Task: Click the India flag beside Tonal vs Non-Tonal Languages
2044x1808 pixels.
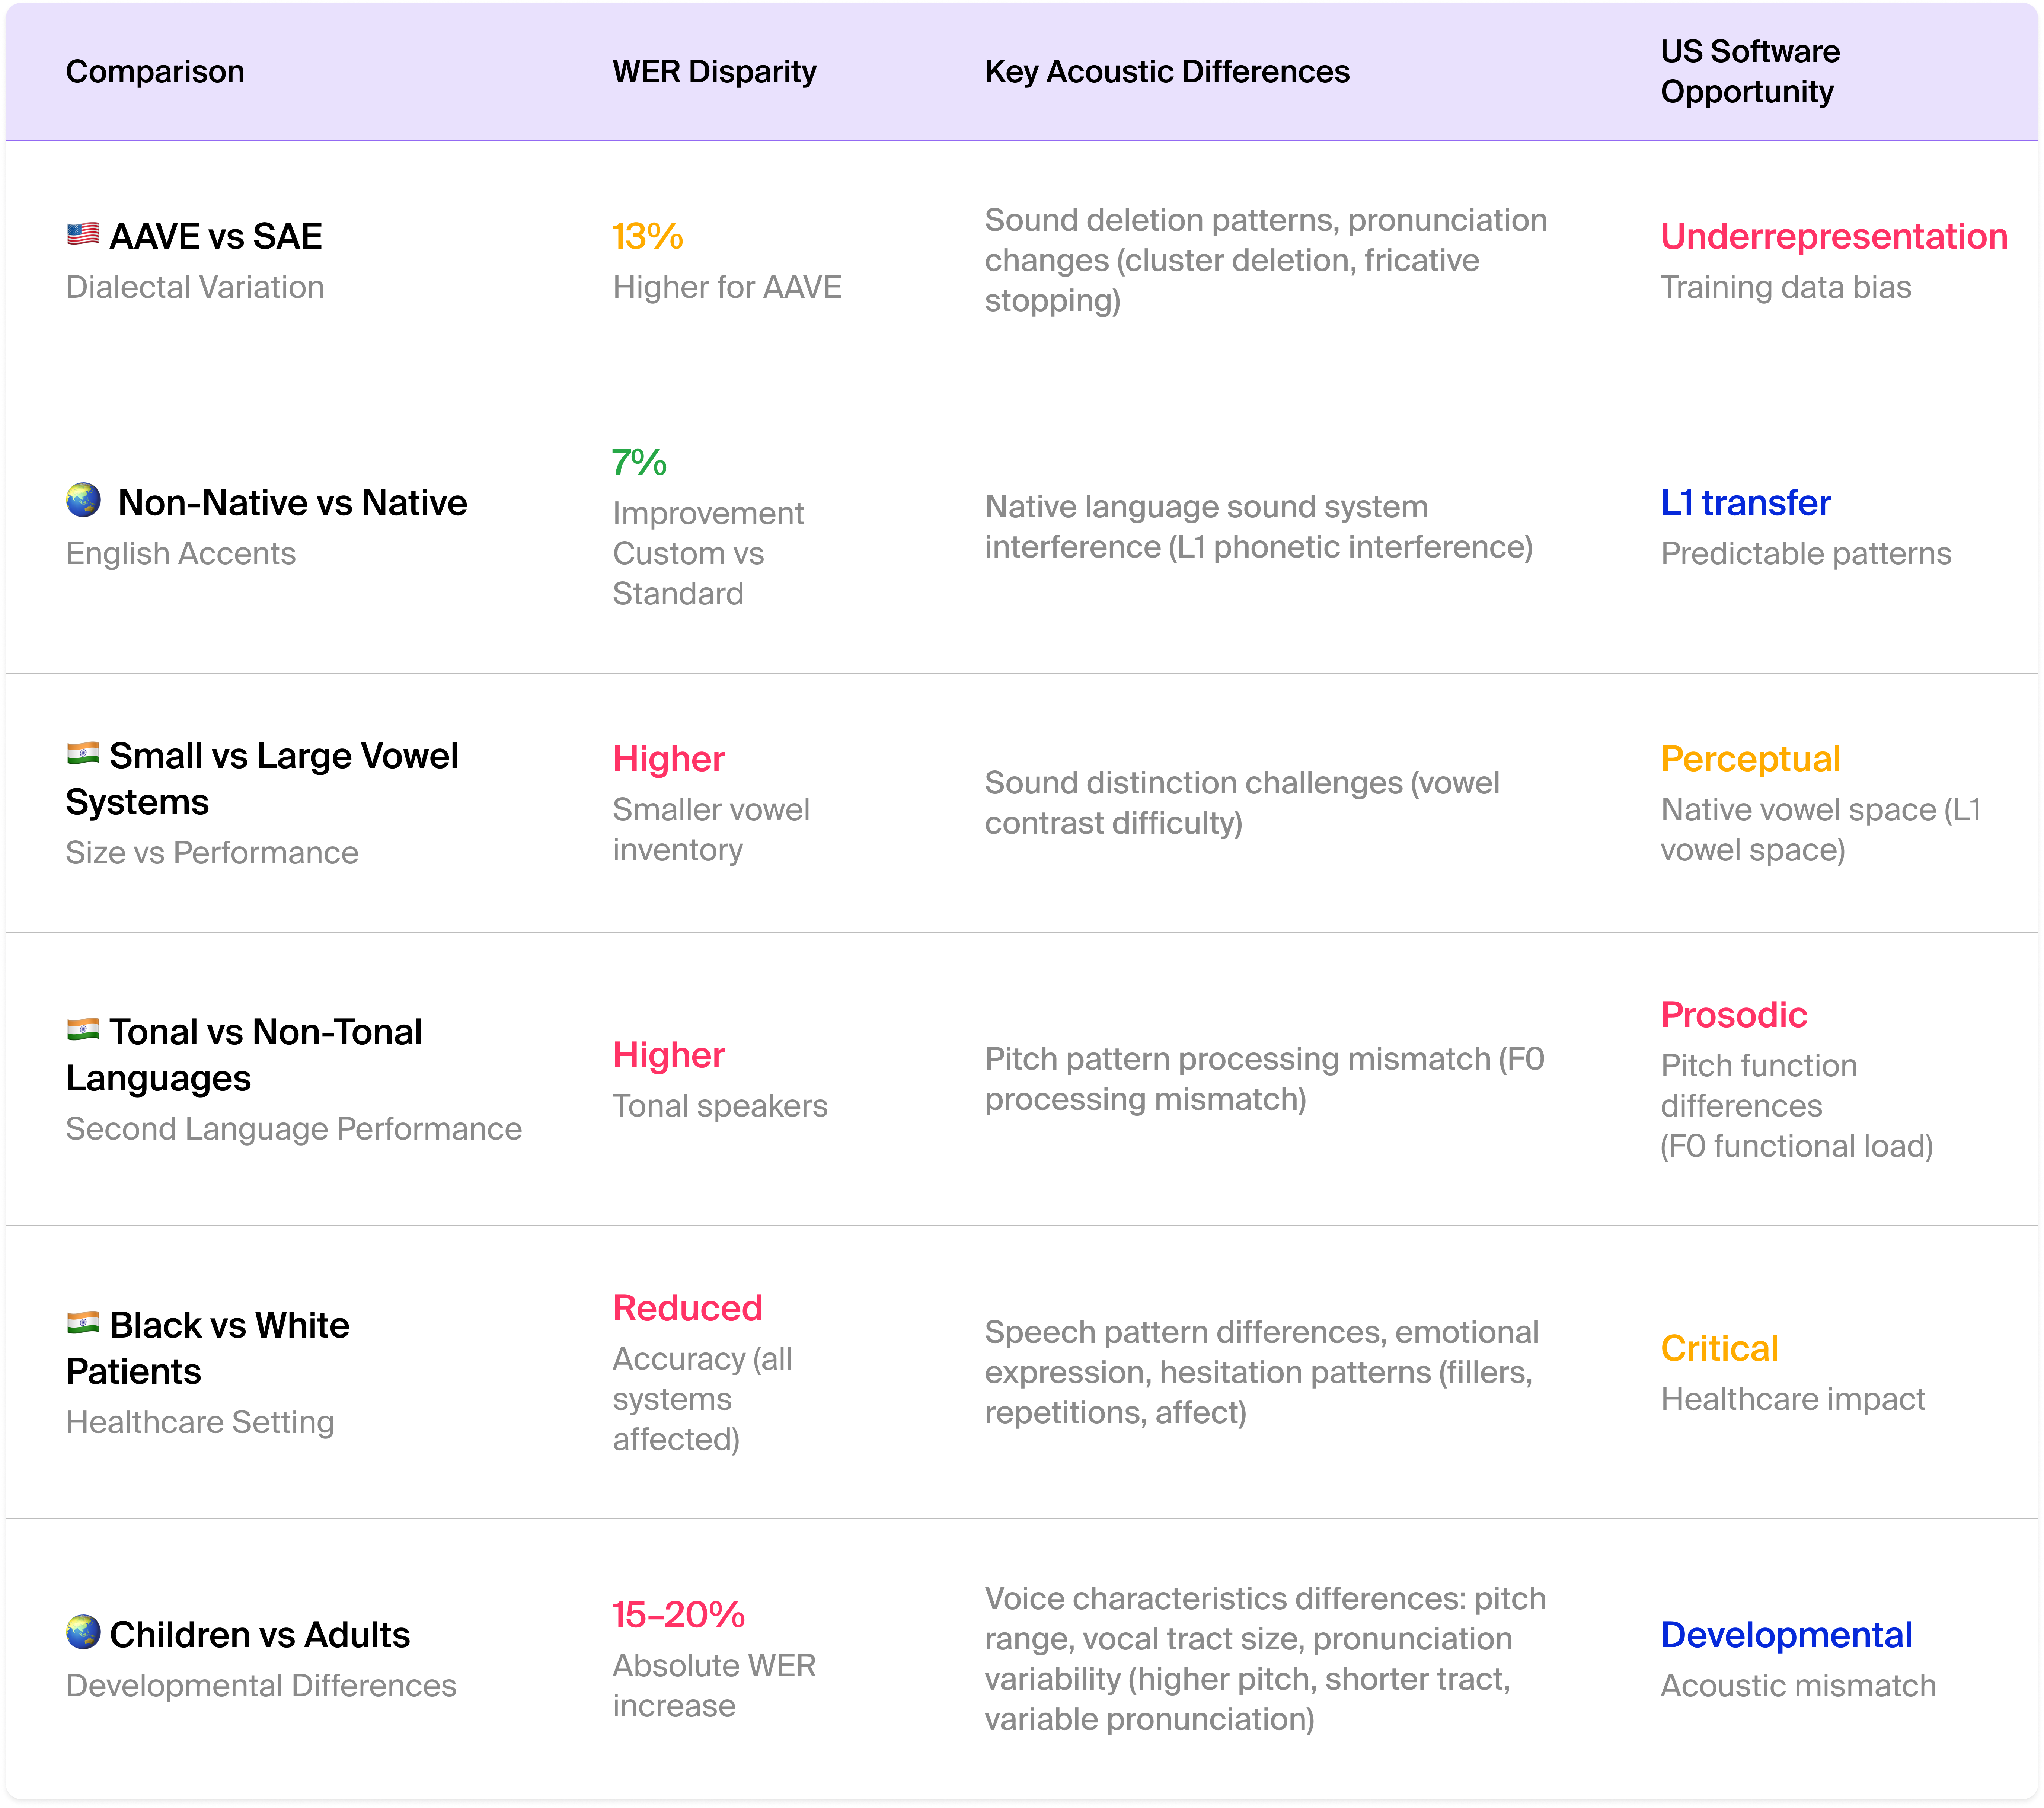Action: click(83, 1029)
